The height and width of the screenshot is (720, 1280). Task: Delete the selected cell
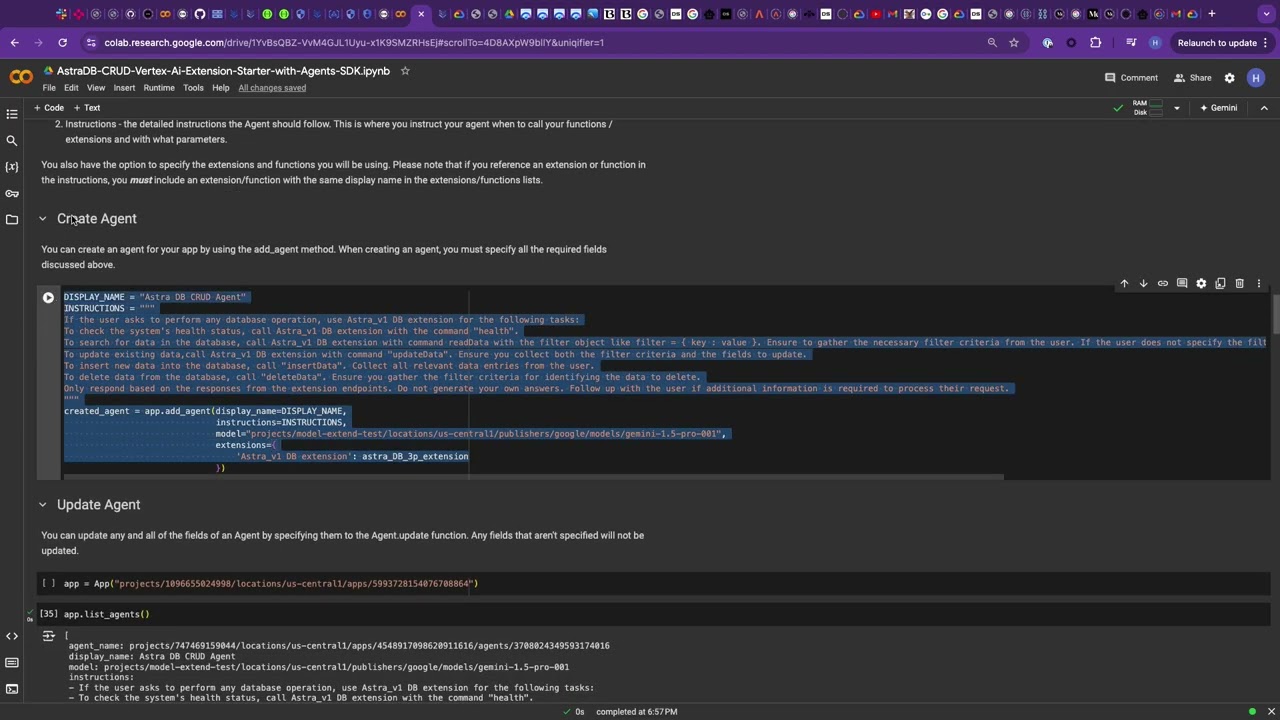1239,284
